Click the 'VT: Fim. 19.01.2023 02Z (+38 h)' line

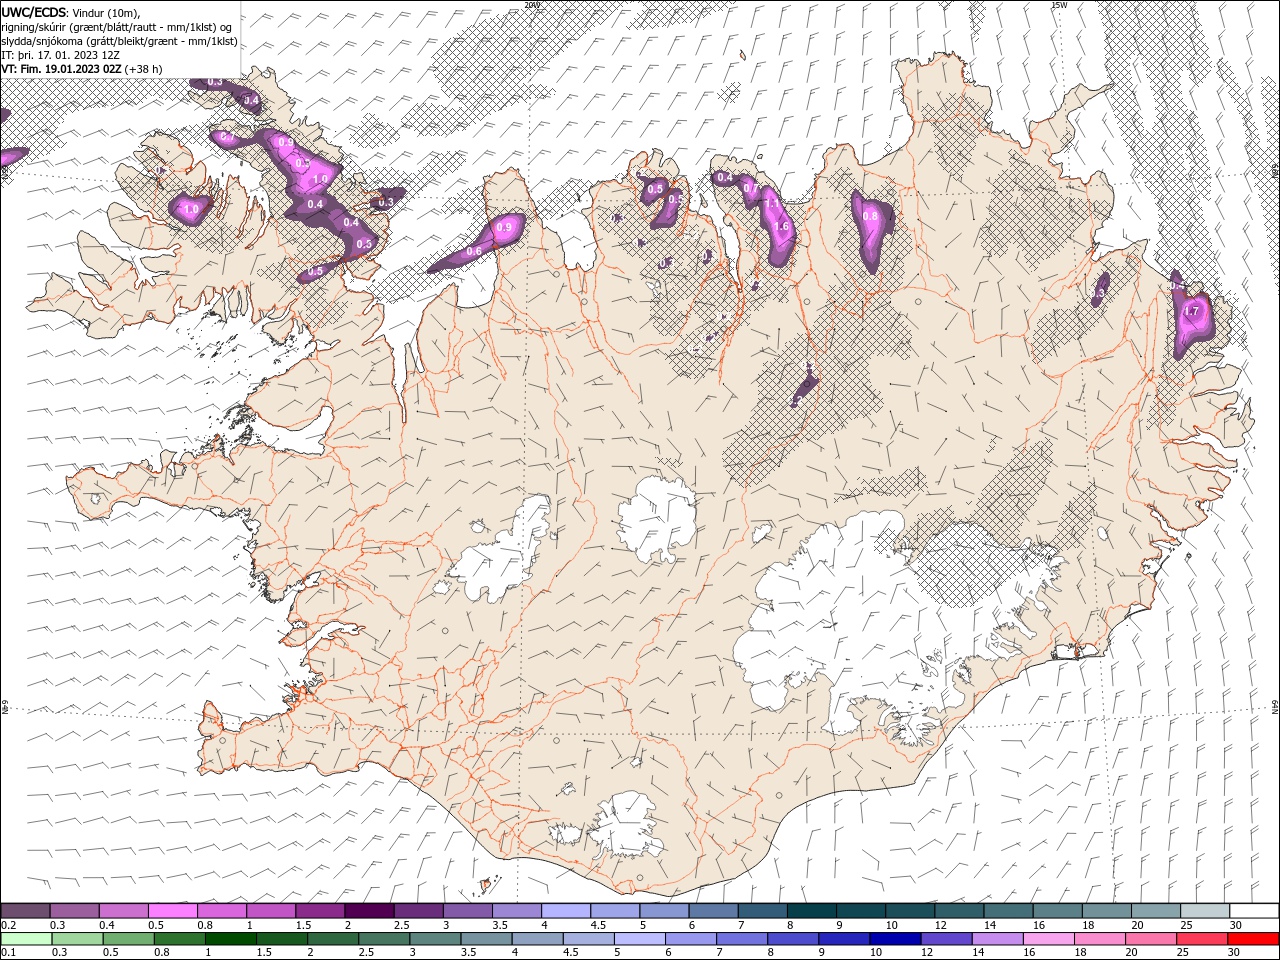point(82,69)
